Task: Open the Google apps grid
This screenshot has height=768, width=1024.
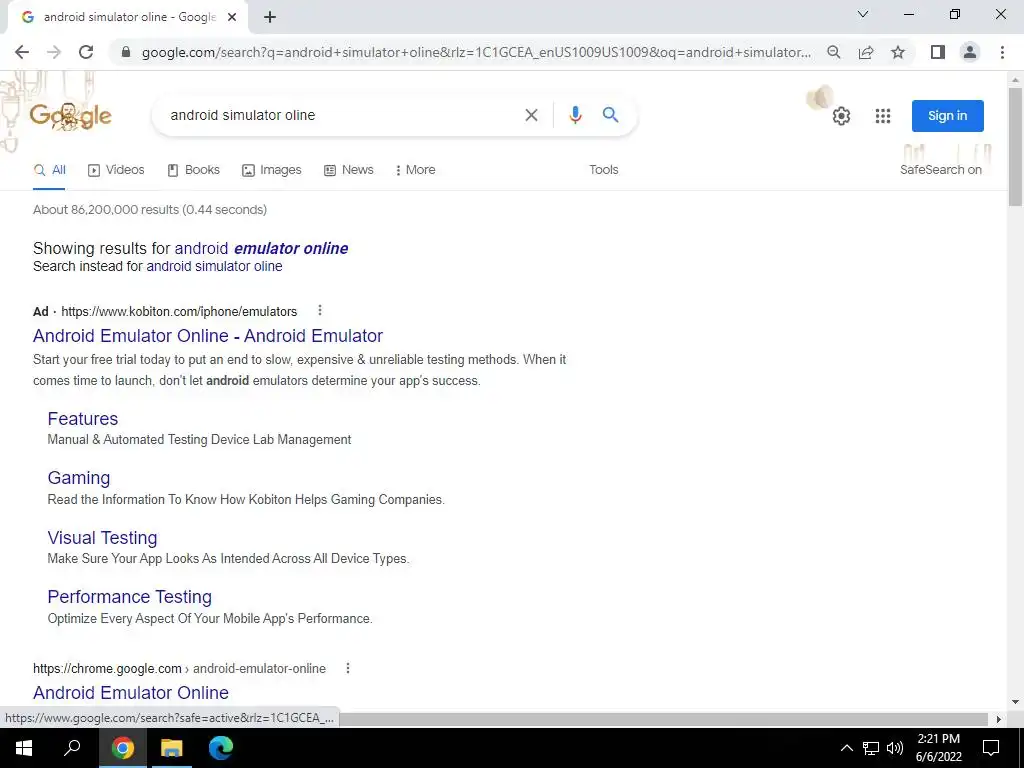Action: pos(883,116)
